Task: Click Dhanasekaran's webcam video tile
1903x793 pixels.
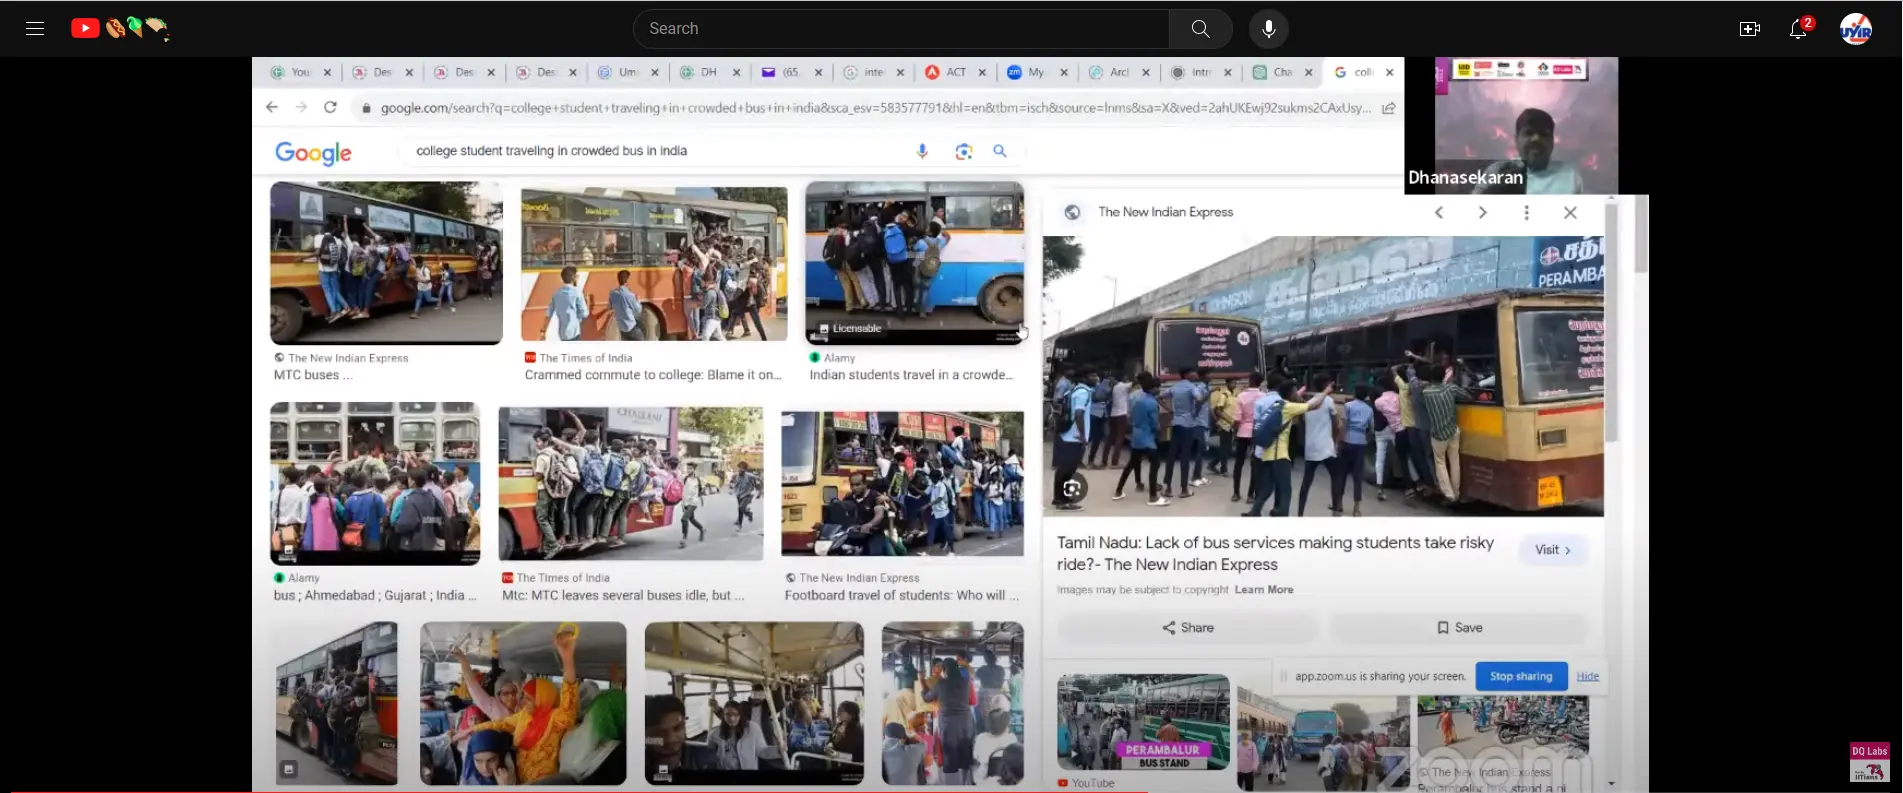Action: [1526, 125]
